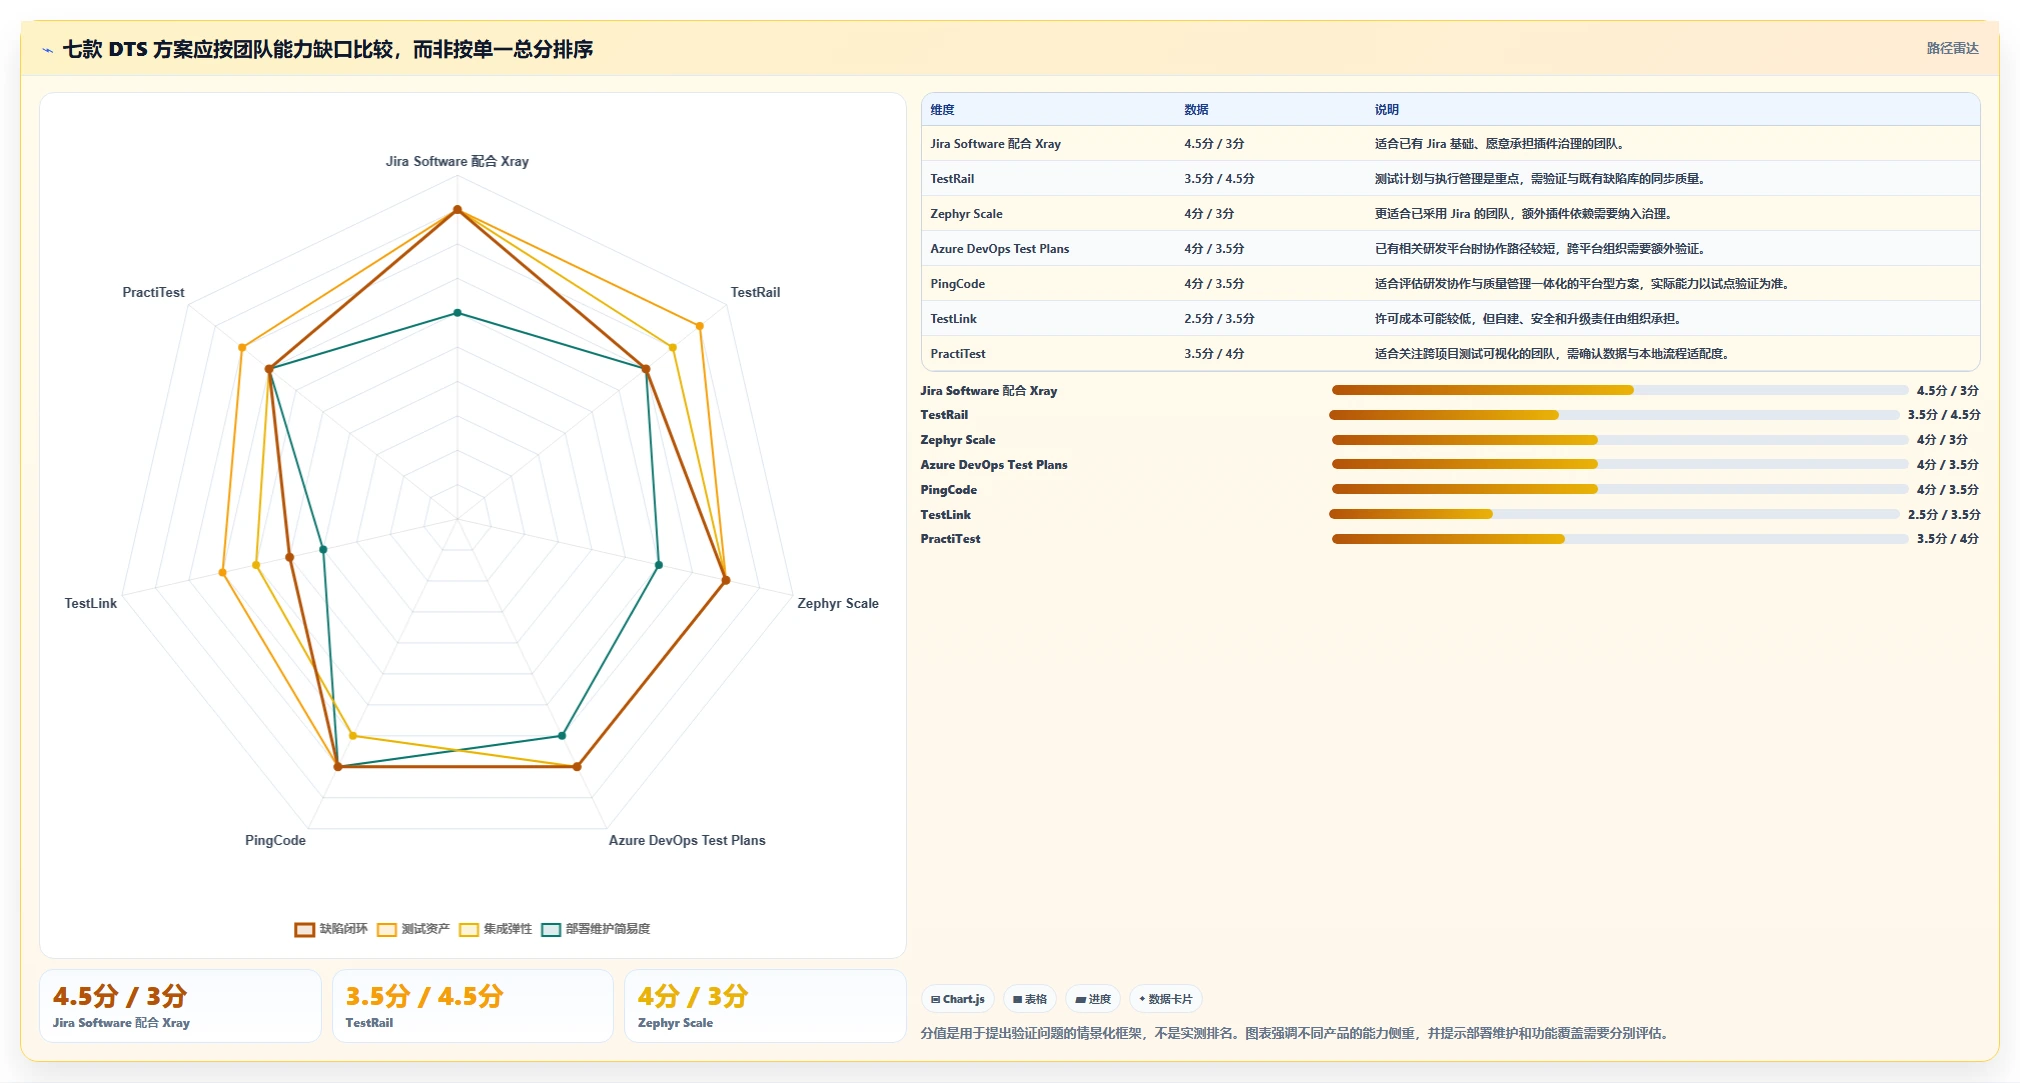Click the footnote text 分值是用于提出验证问题
2020x1083 pixels.
point(1296,1033)
